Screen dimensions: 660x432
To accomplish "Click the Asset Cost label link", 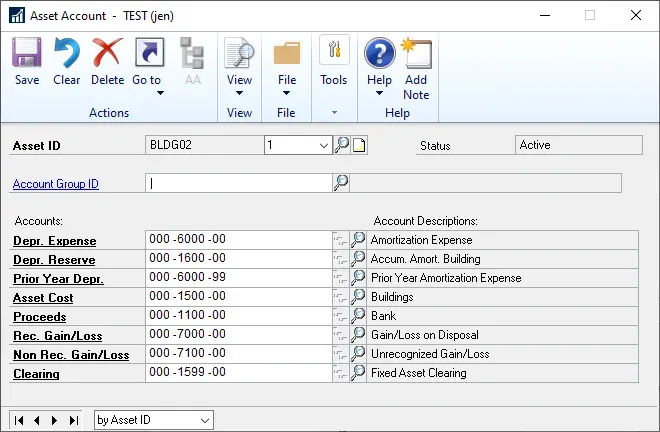I will pyautogui.click(x=43, y=298).
